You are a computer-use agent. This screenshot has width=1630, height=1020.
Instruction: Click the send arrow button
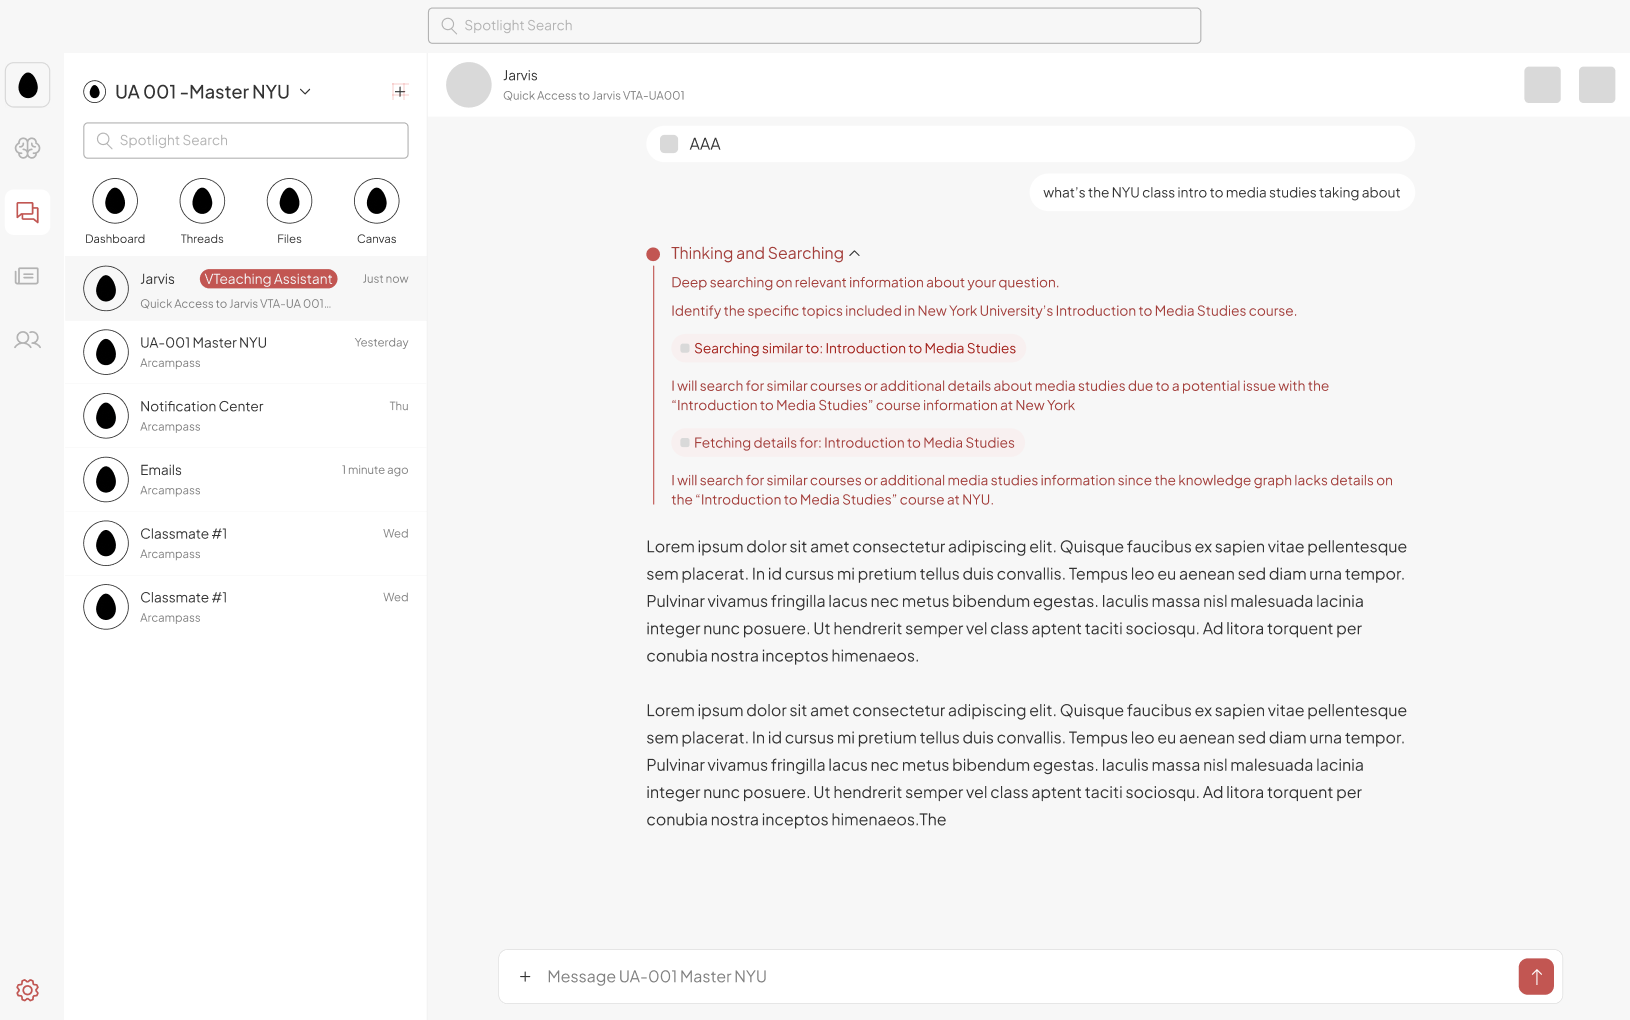click(1535, 977)
